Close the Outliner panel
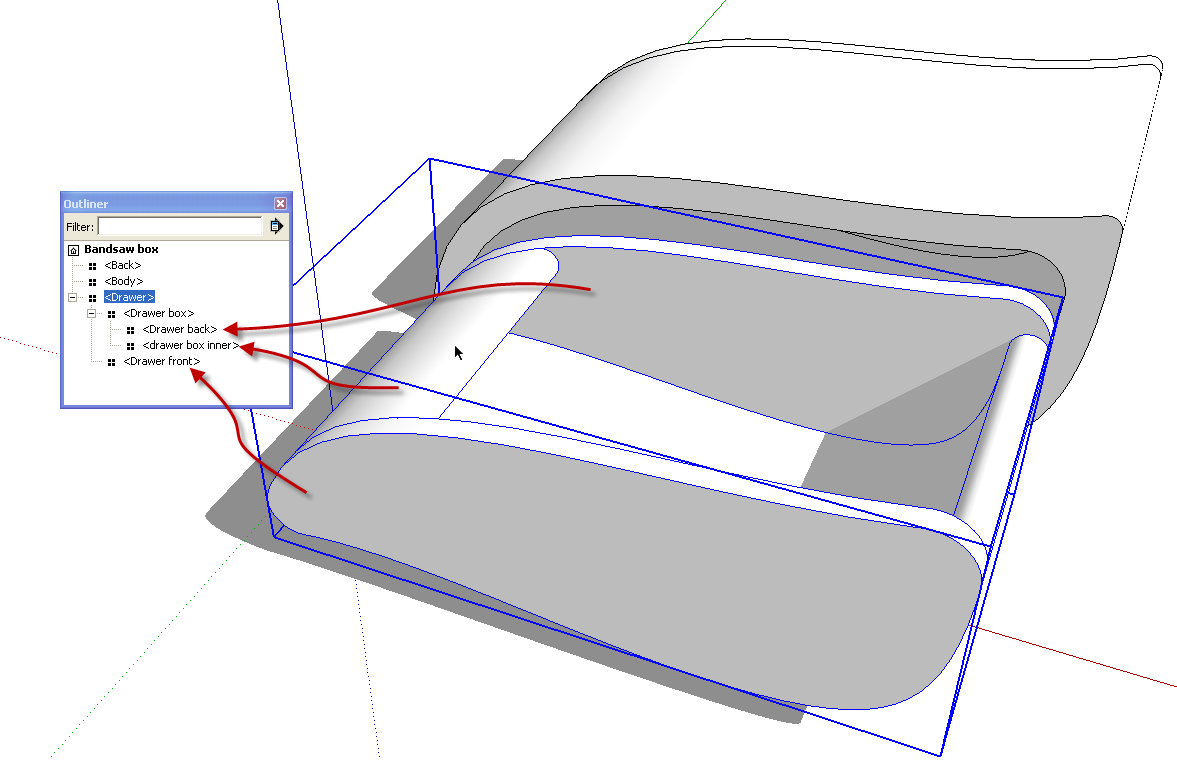Image resolution: width=1177 pixels, height=760 pixels. coord(280,203)
